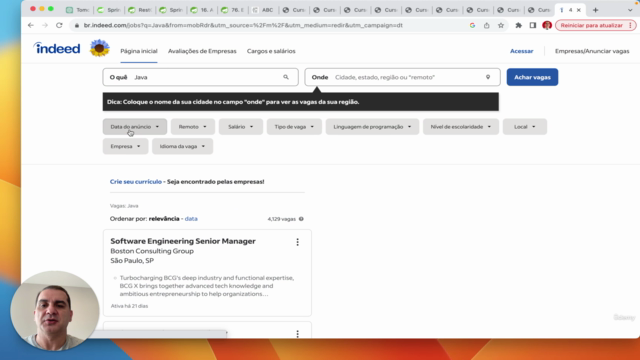Open the Chrome profile avatar

pyautogui.click(x=547, y=25)
